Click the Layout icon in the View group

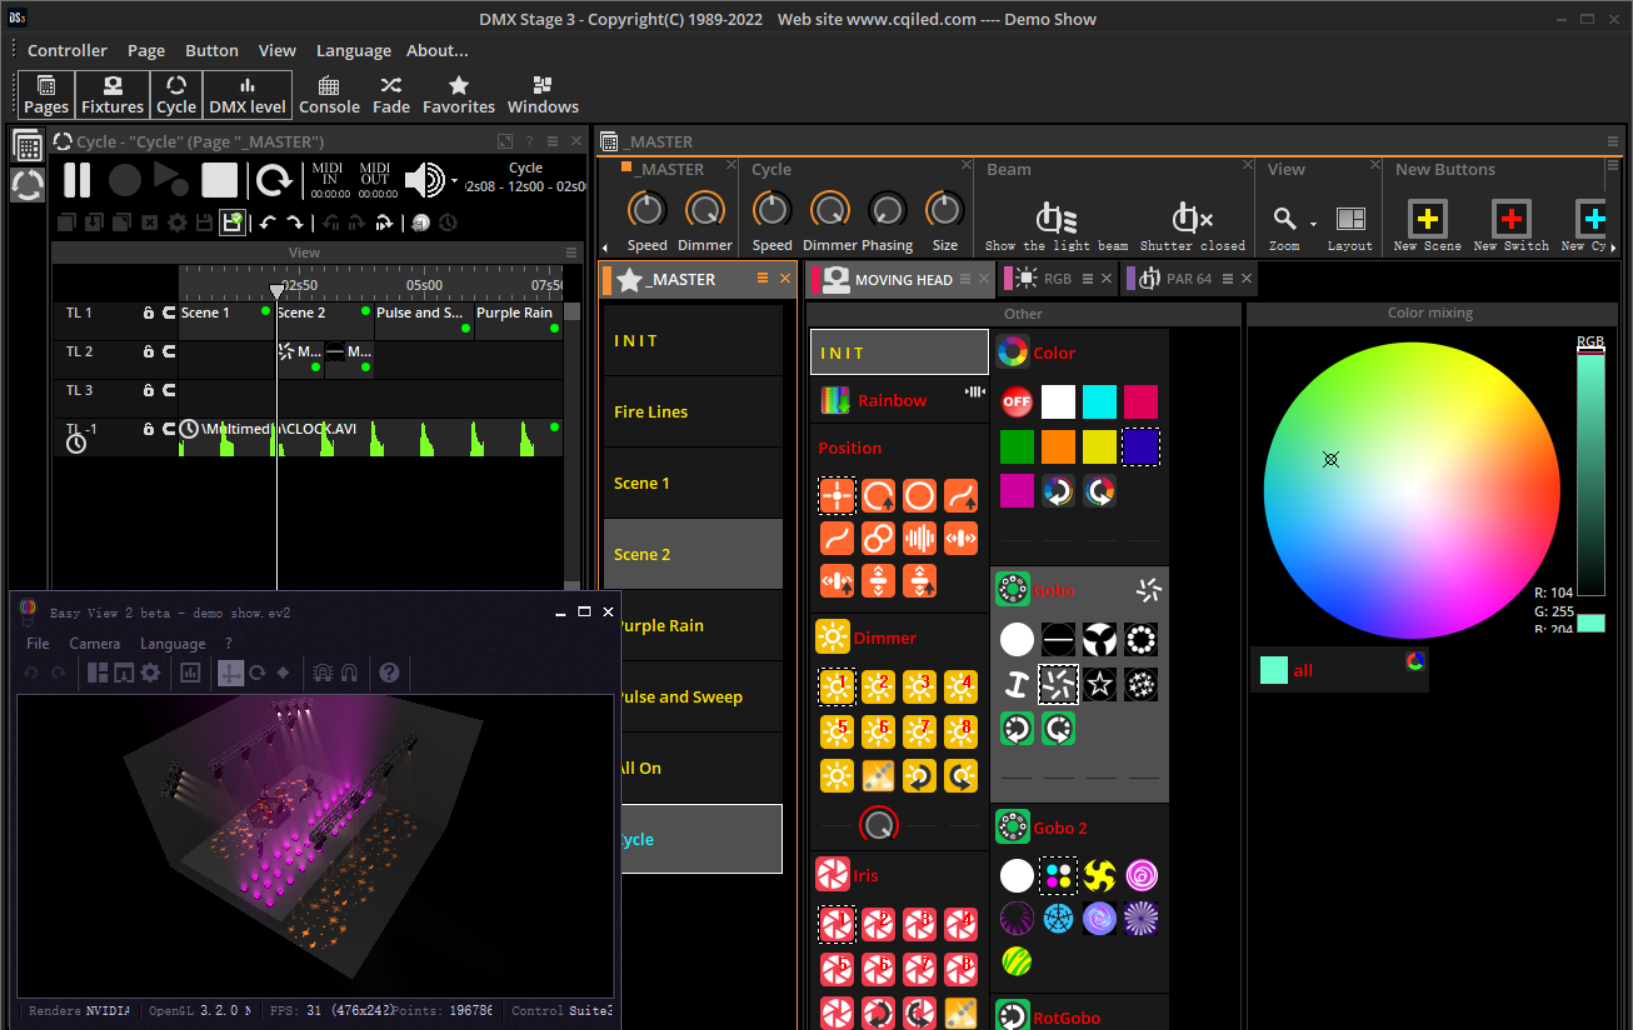(1350, 219)
